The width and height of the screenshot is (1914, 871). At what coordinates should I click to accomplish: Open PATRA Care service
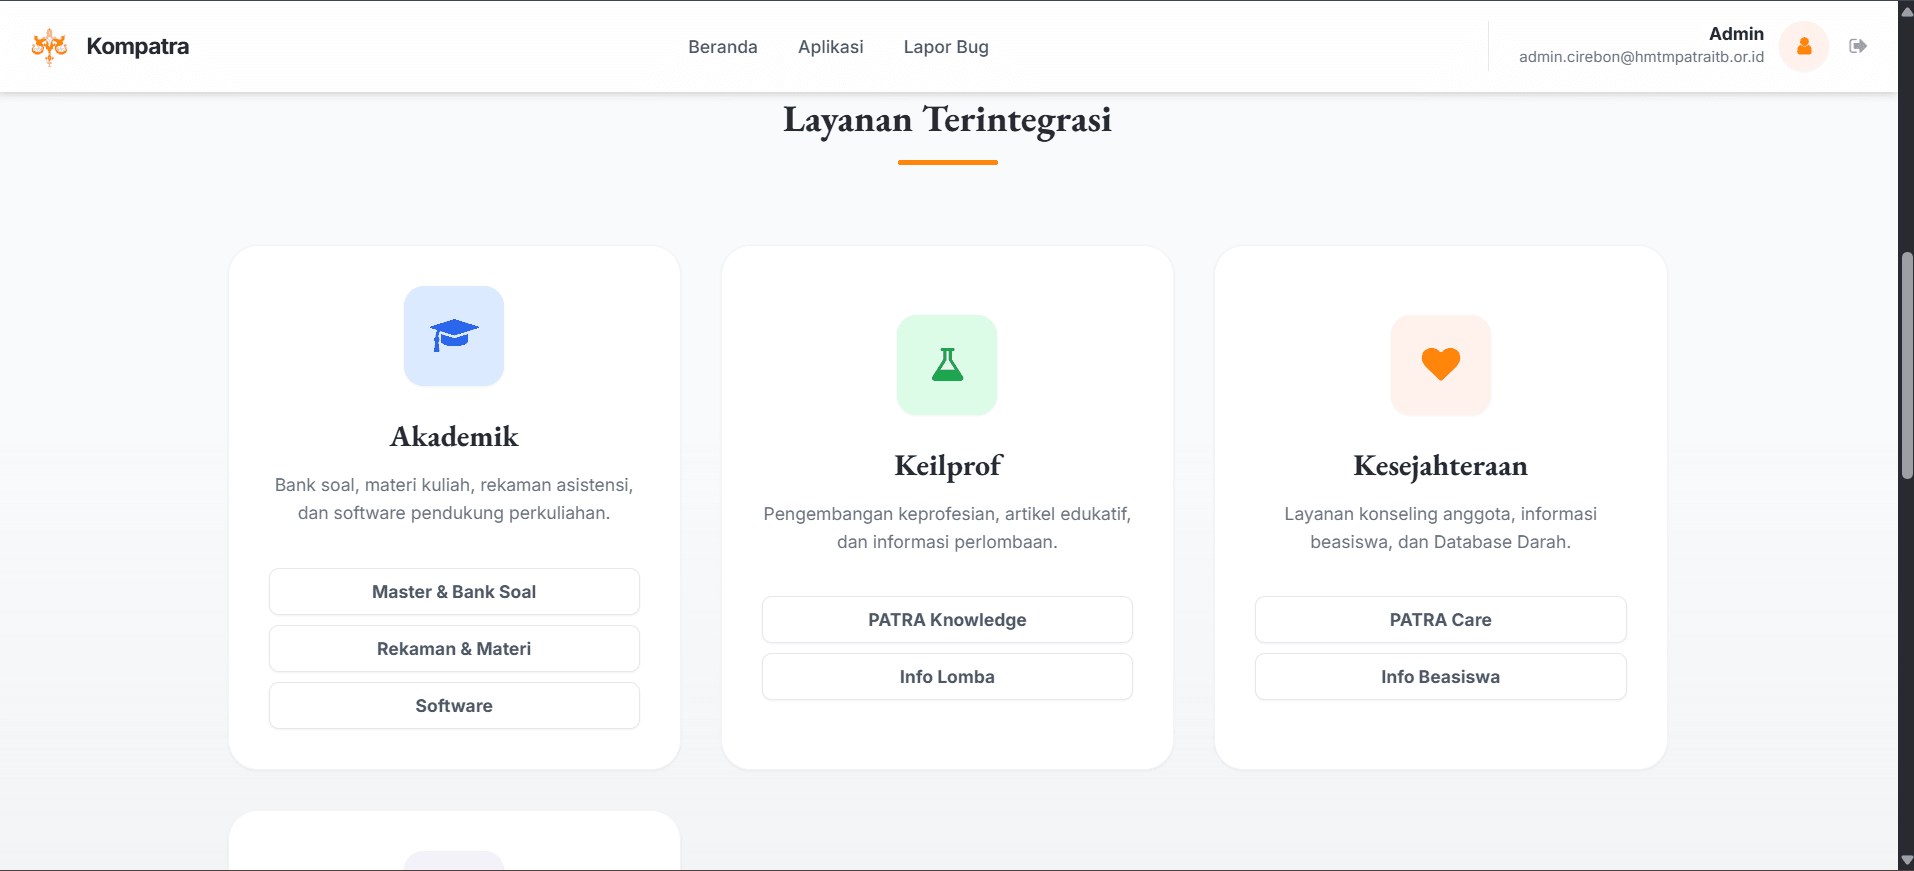(1440, 620)
